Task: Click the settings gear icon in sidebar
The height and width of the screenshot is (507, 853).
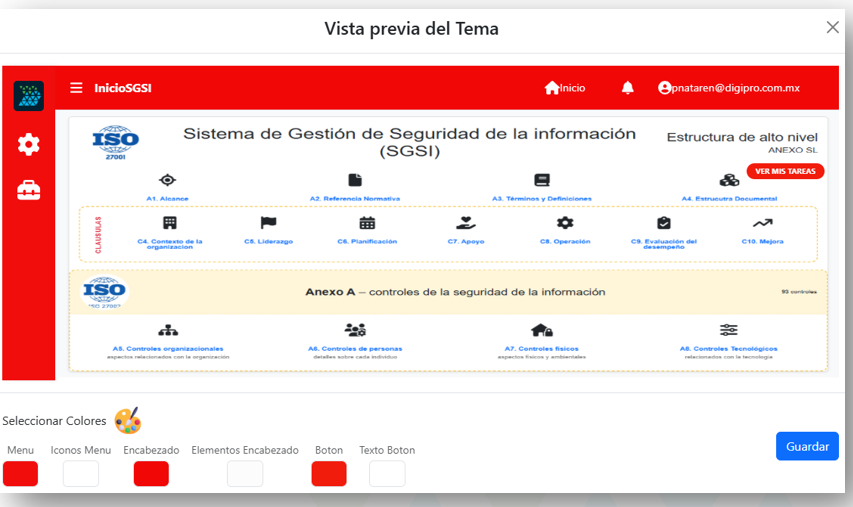Action: coord(29,145)
